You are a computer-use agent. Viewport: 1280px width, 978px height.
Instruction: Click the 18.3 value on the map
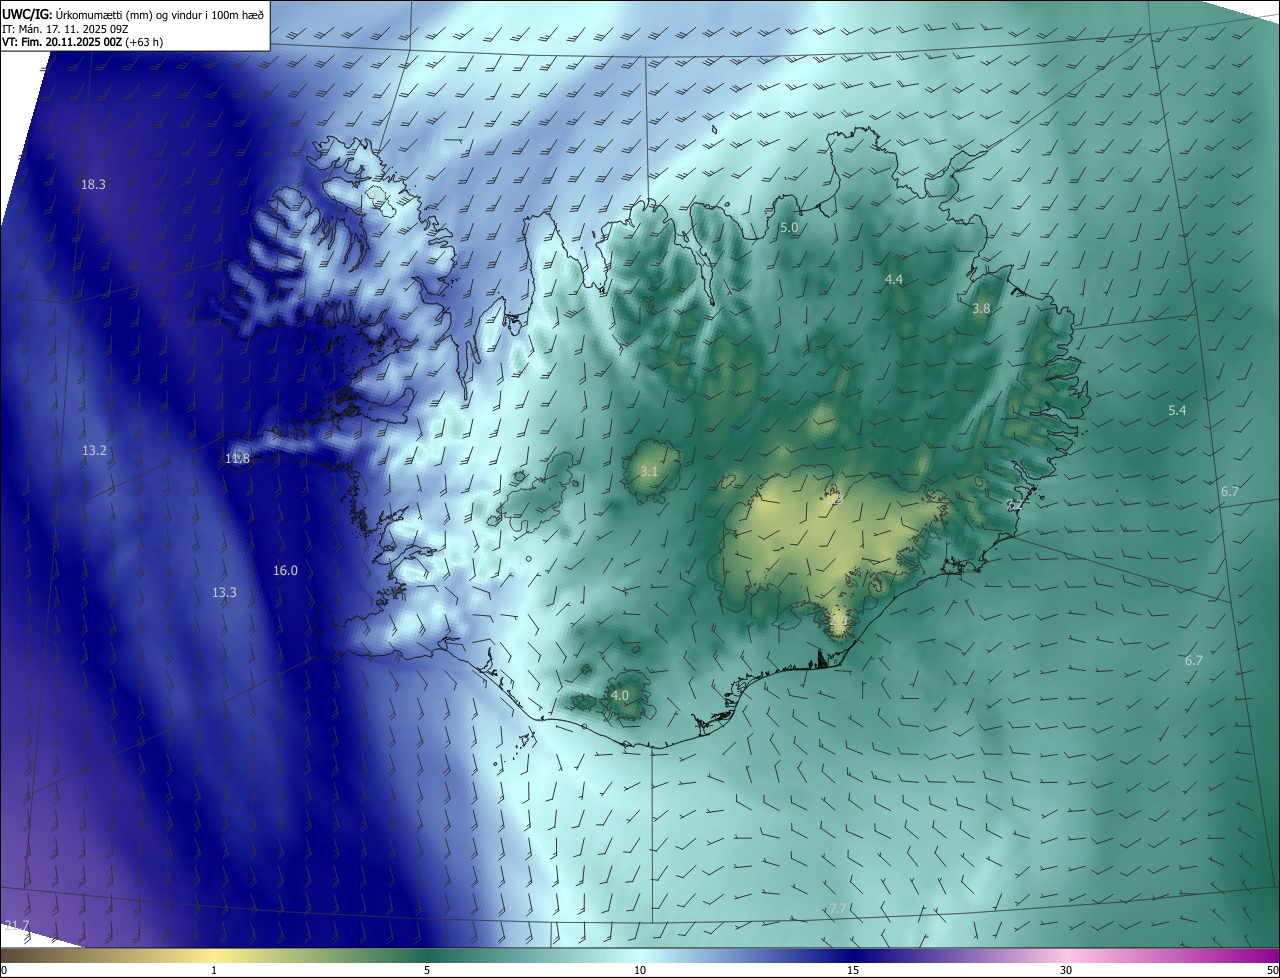[x=93, y=184]
